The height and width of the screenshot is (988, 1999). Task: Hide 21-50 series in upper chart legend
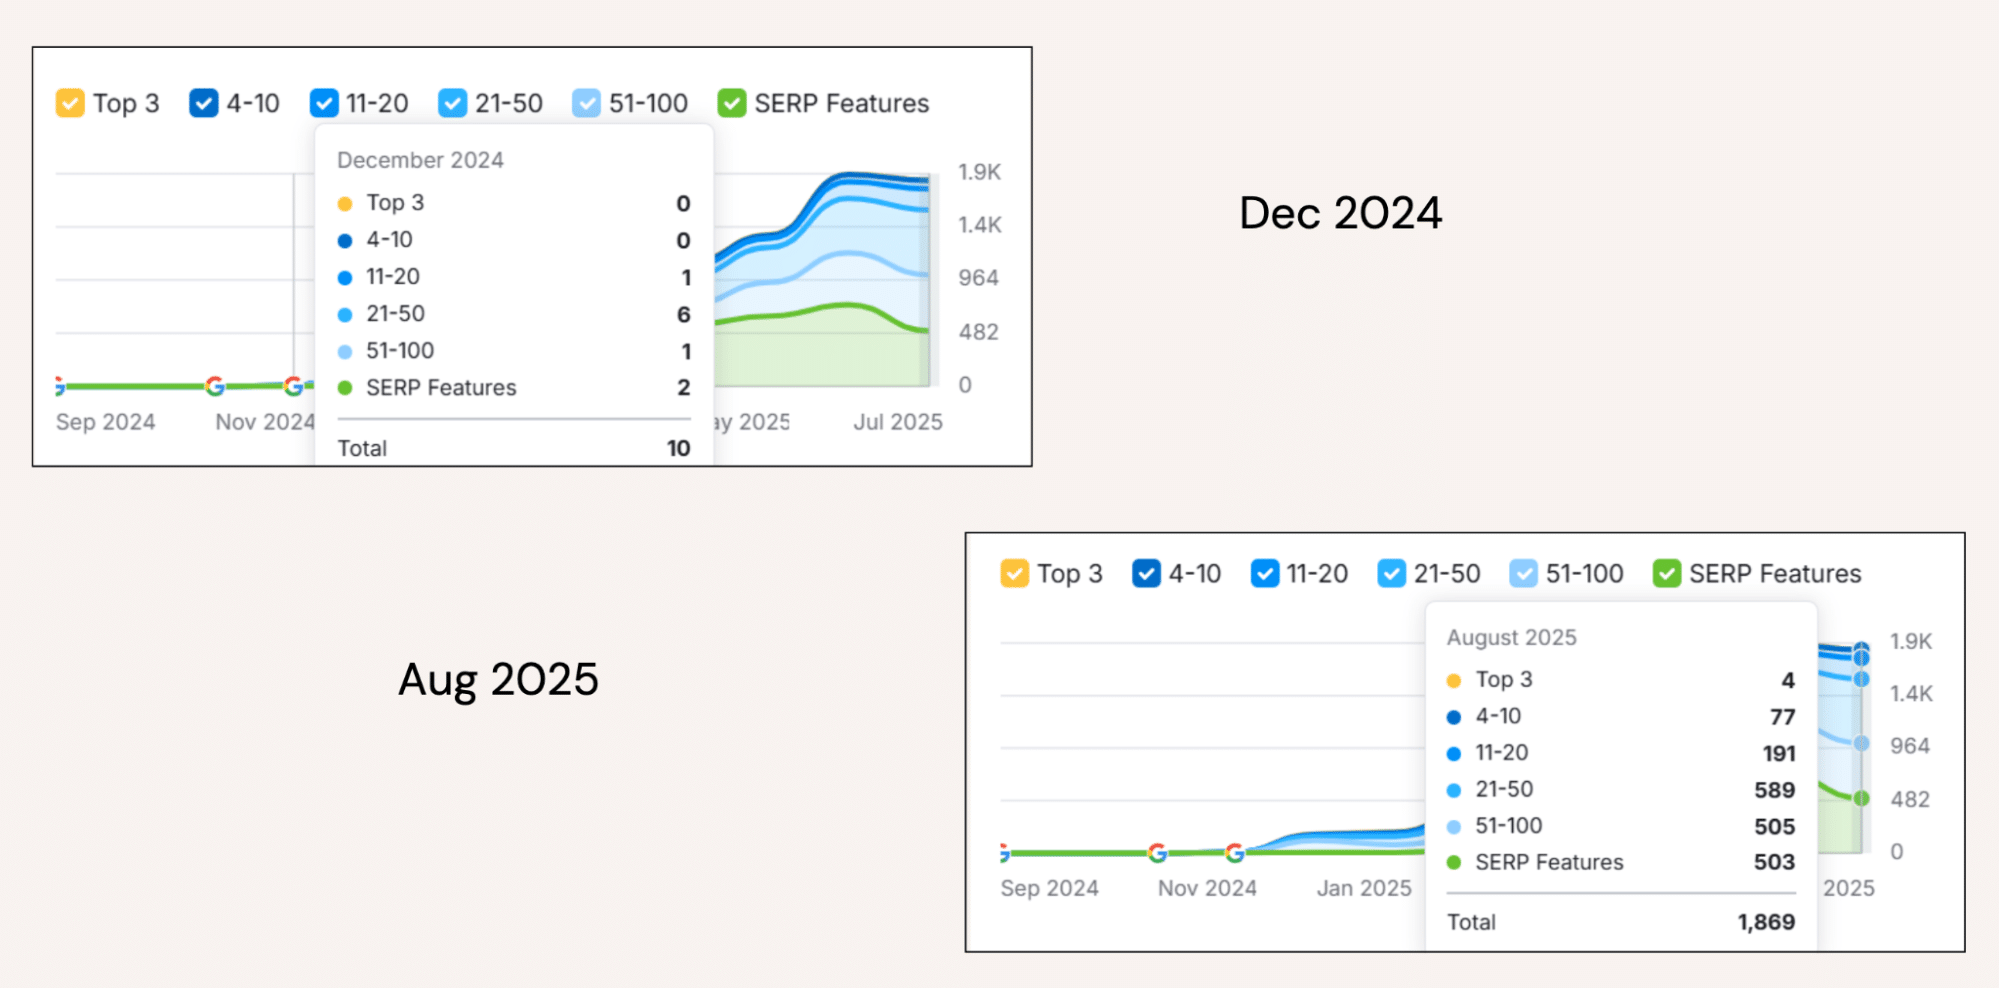pyautogui.click(x=452, y=103)
